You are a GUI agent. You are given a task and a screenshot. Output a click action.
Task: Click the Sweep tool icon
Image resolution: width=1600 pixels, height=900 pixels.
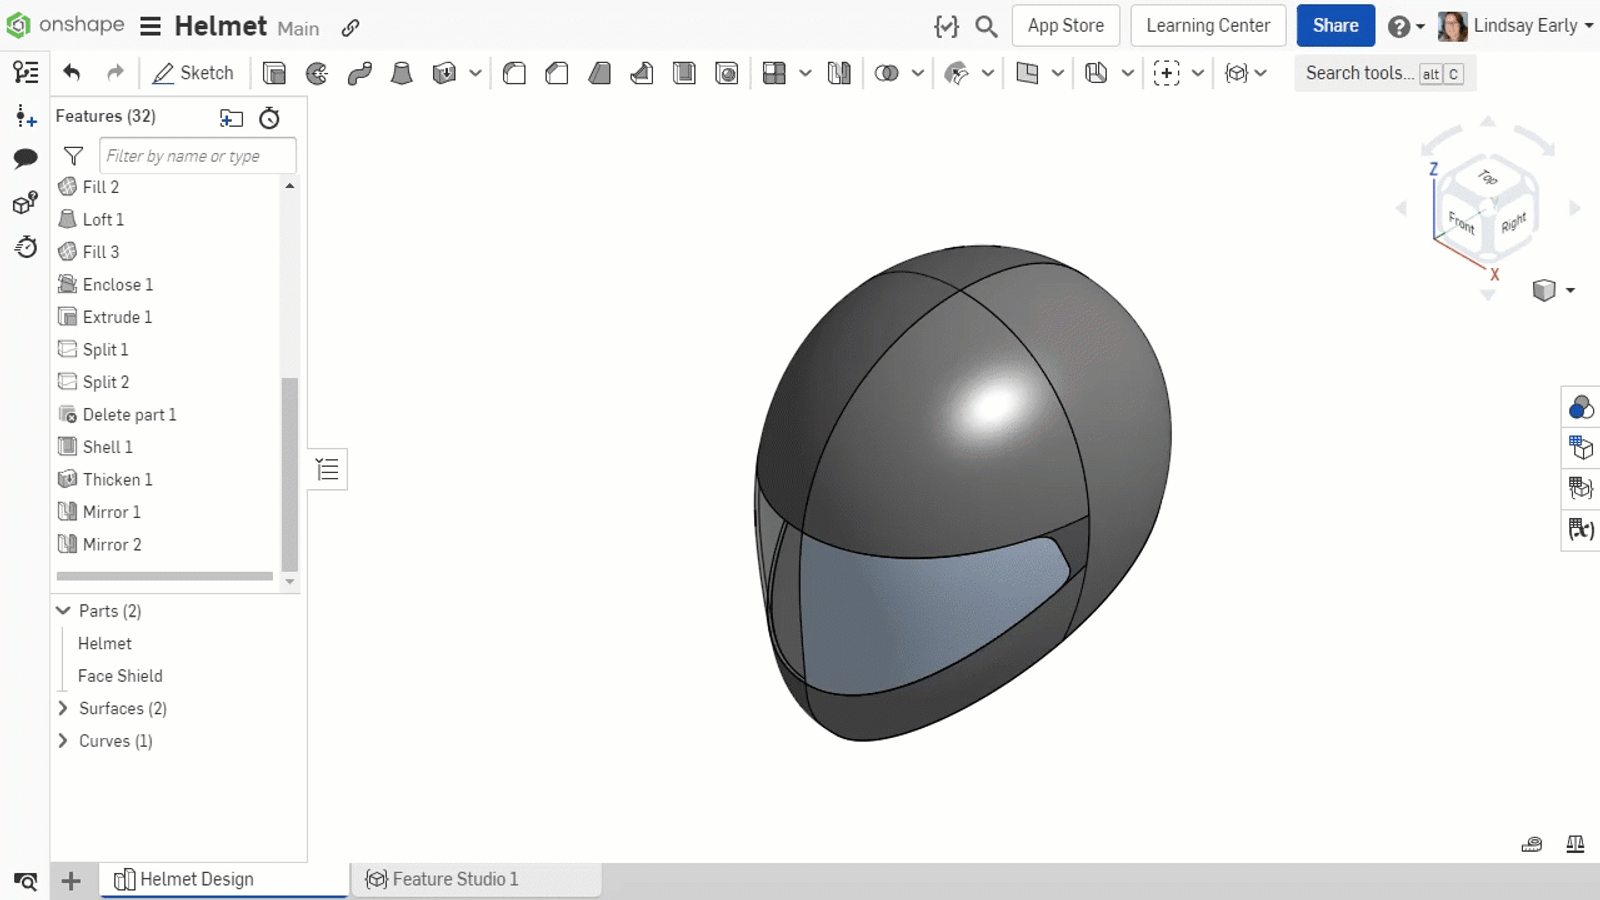point(359,73)
